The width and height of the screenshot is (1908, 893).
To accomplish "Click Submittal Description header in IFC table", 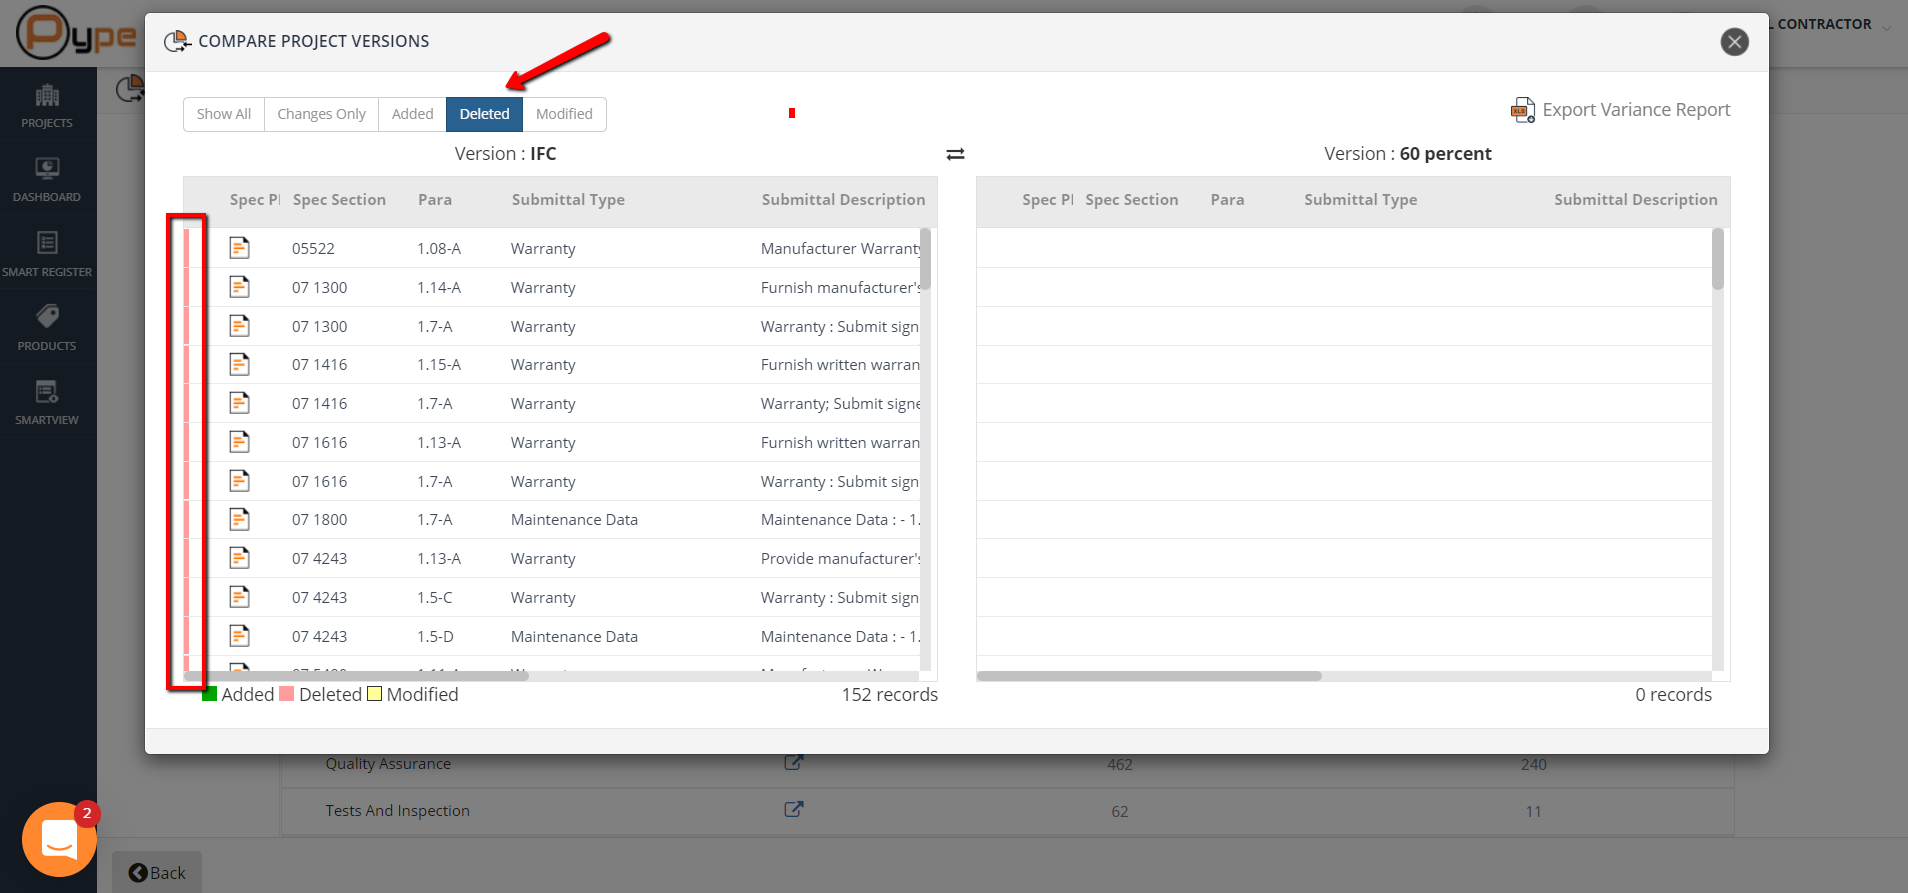I will pyautogui.click(x=843, y=200).
